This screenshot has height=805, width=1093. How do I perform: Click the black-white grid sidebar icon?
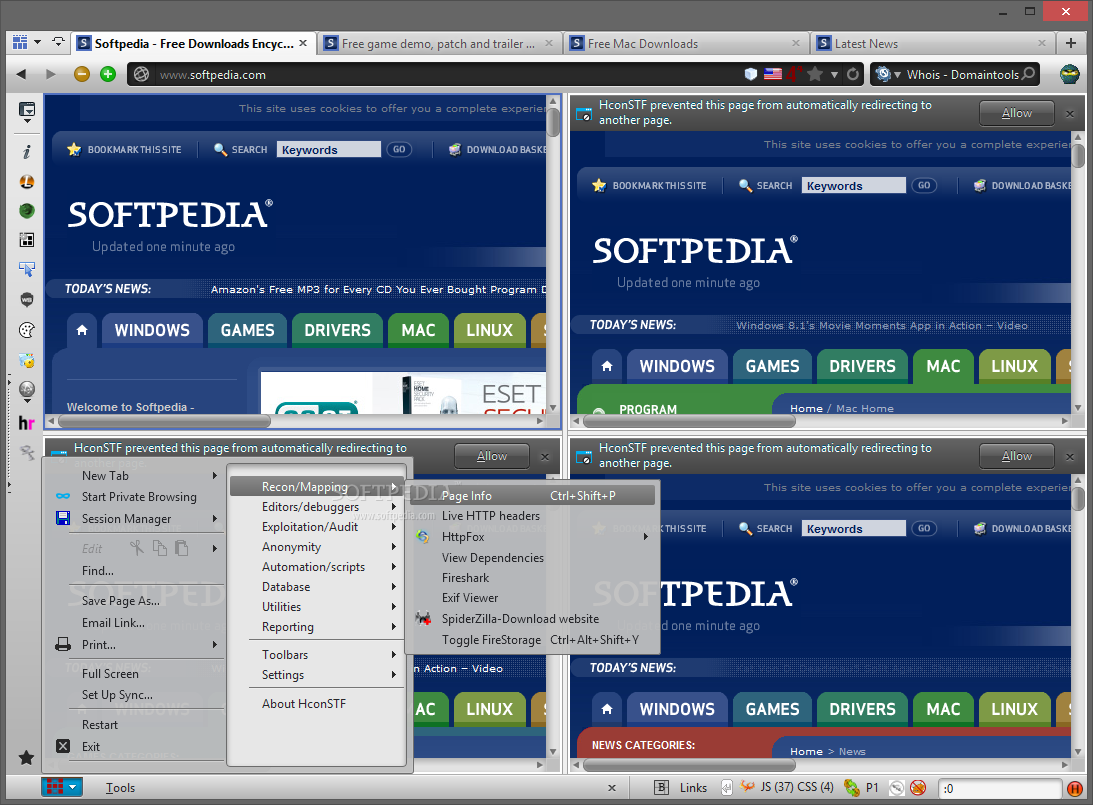click(26, 240)
